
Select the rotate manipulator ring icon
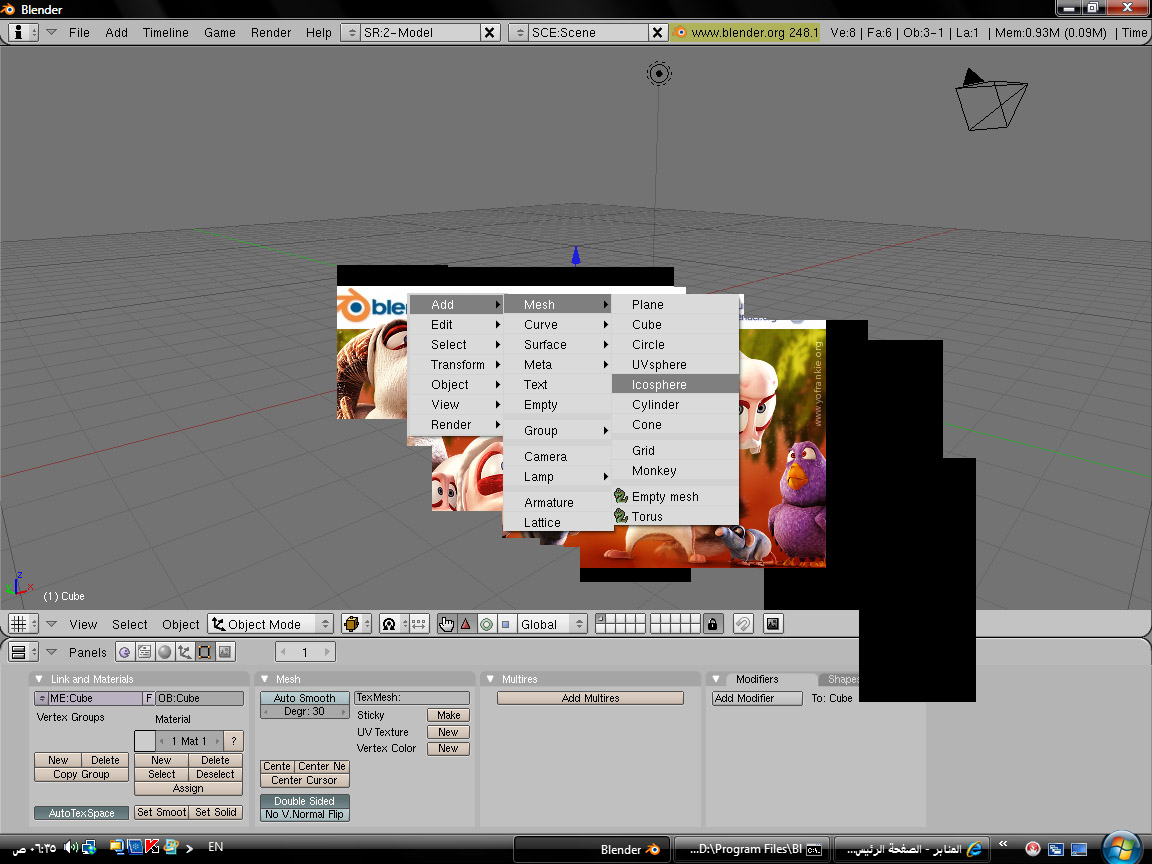coord(486,624)
